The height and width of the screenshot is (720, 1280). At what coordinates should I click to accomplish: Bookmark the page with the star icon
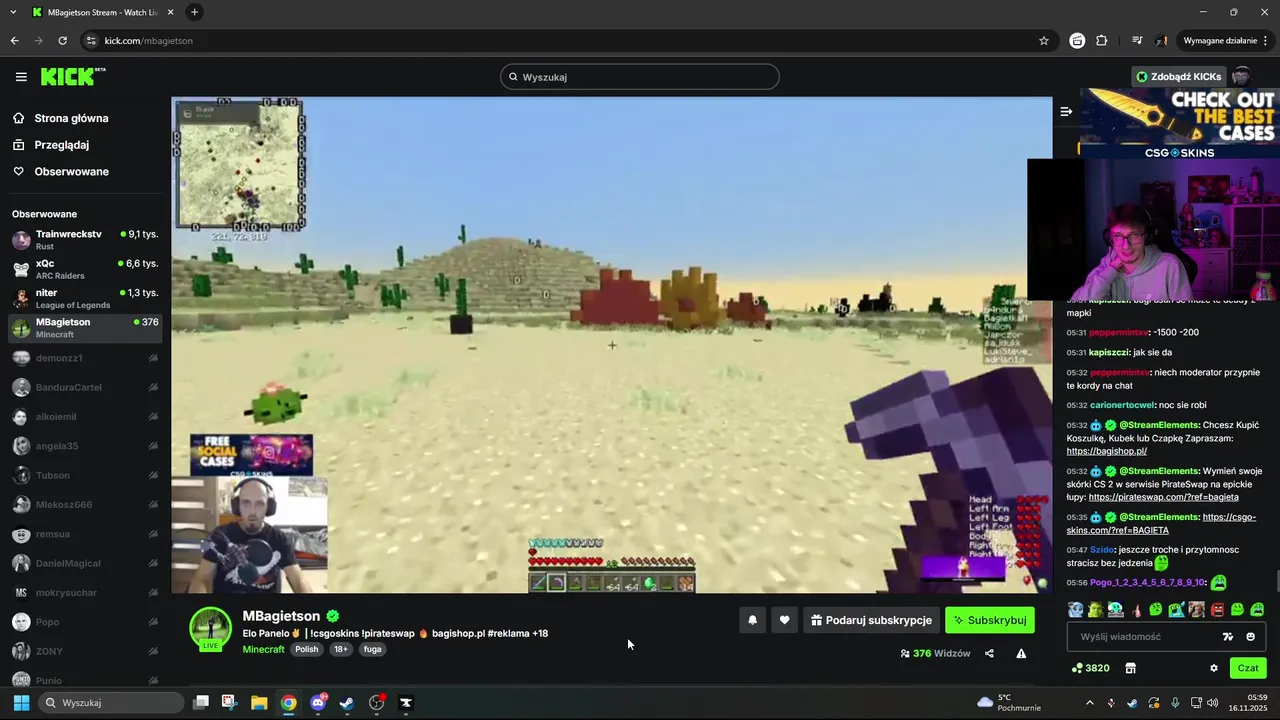(x=1044, y=41)
